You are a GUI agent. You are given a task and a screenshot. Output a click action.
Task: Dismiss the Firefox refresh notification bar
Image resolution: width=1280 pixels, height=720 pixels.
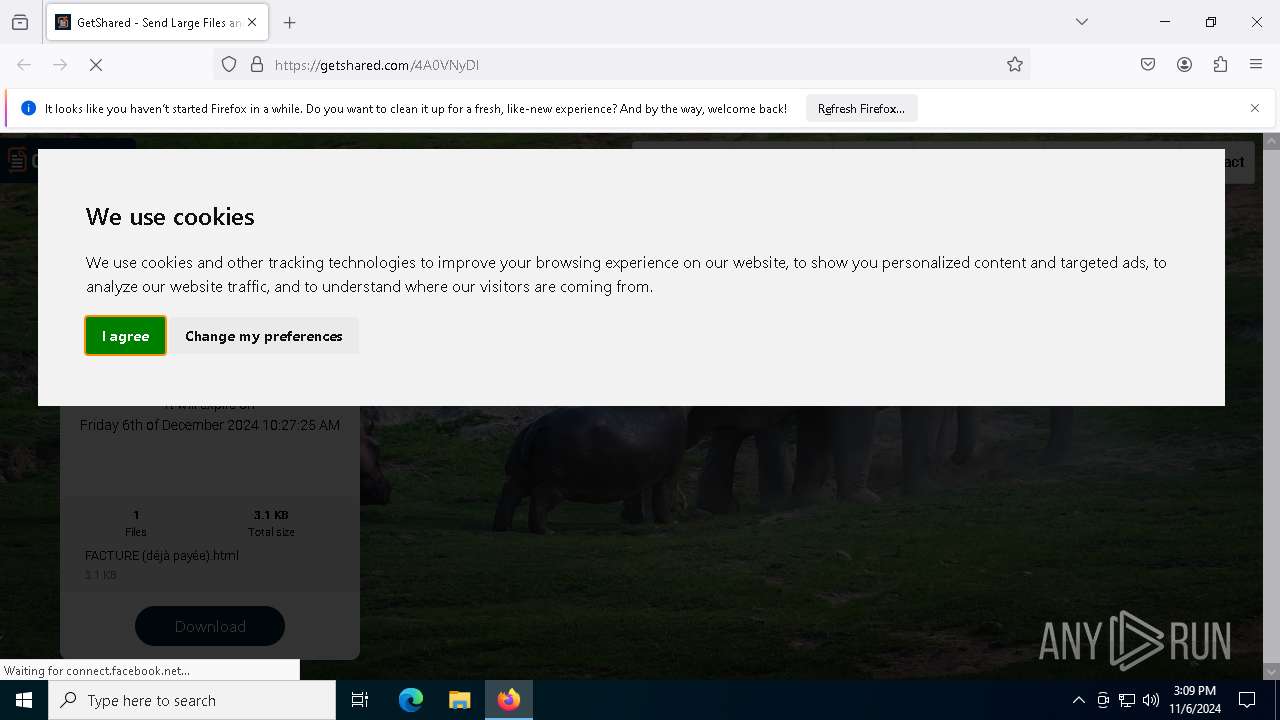click(1255, 108)
